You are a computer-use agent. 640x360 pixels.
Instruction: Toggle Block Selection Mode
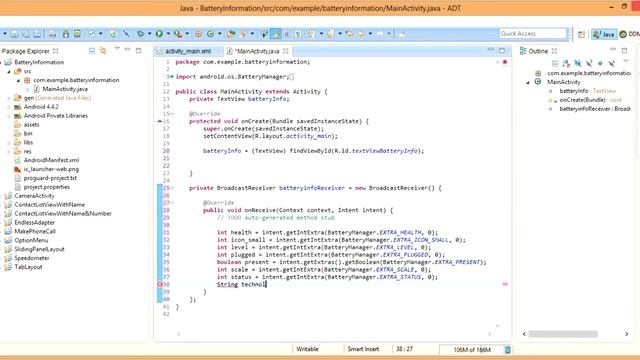point(287,34)
